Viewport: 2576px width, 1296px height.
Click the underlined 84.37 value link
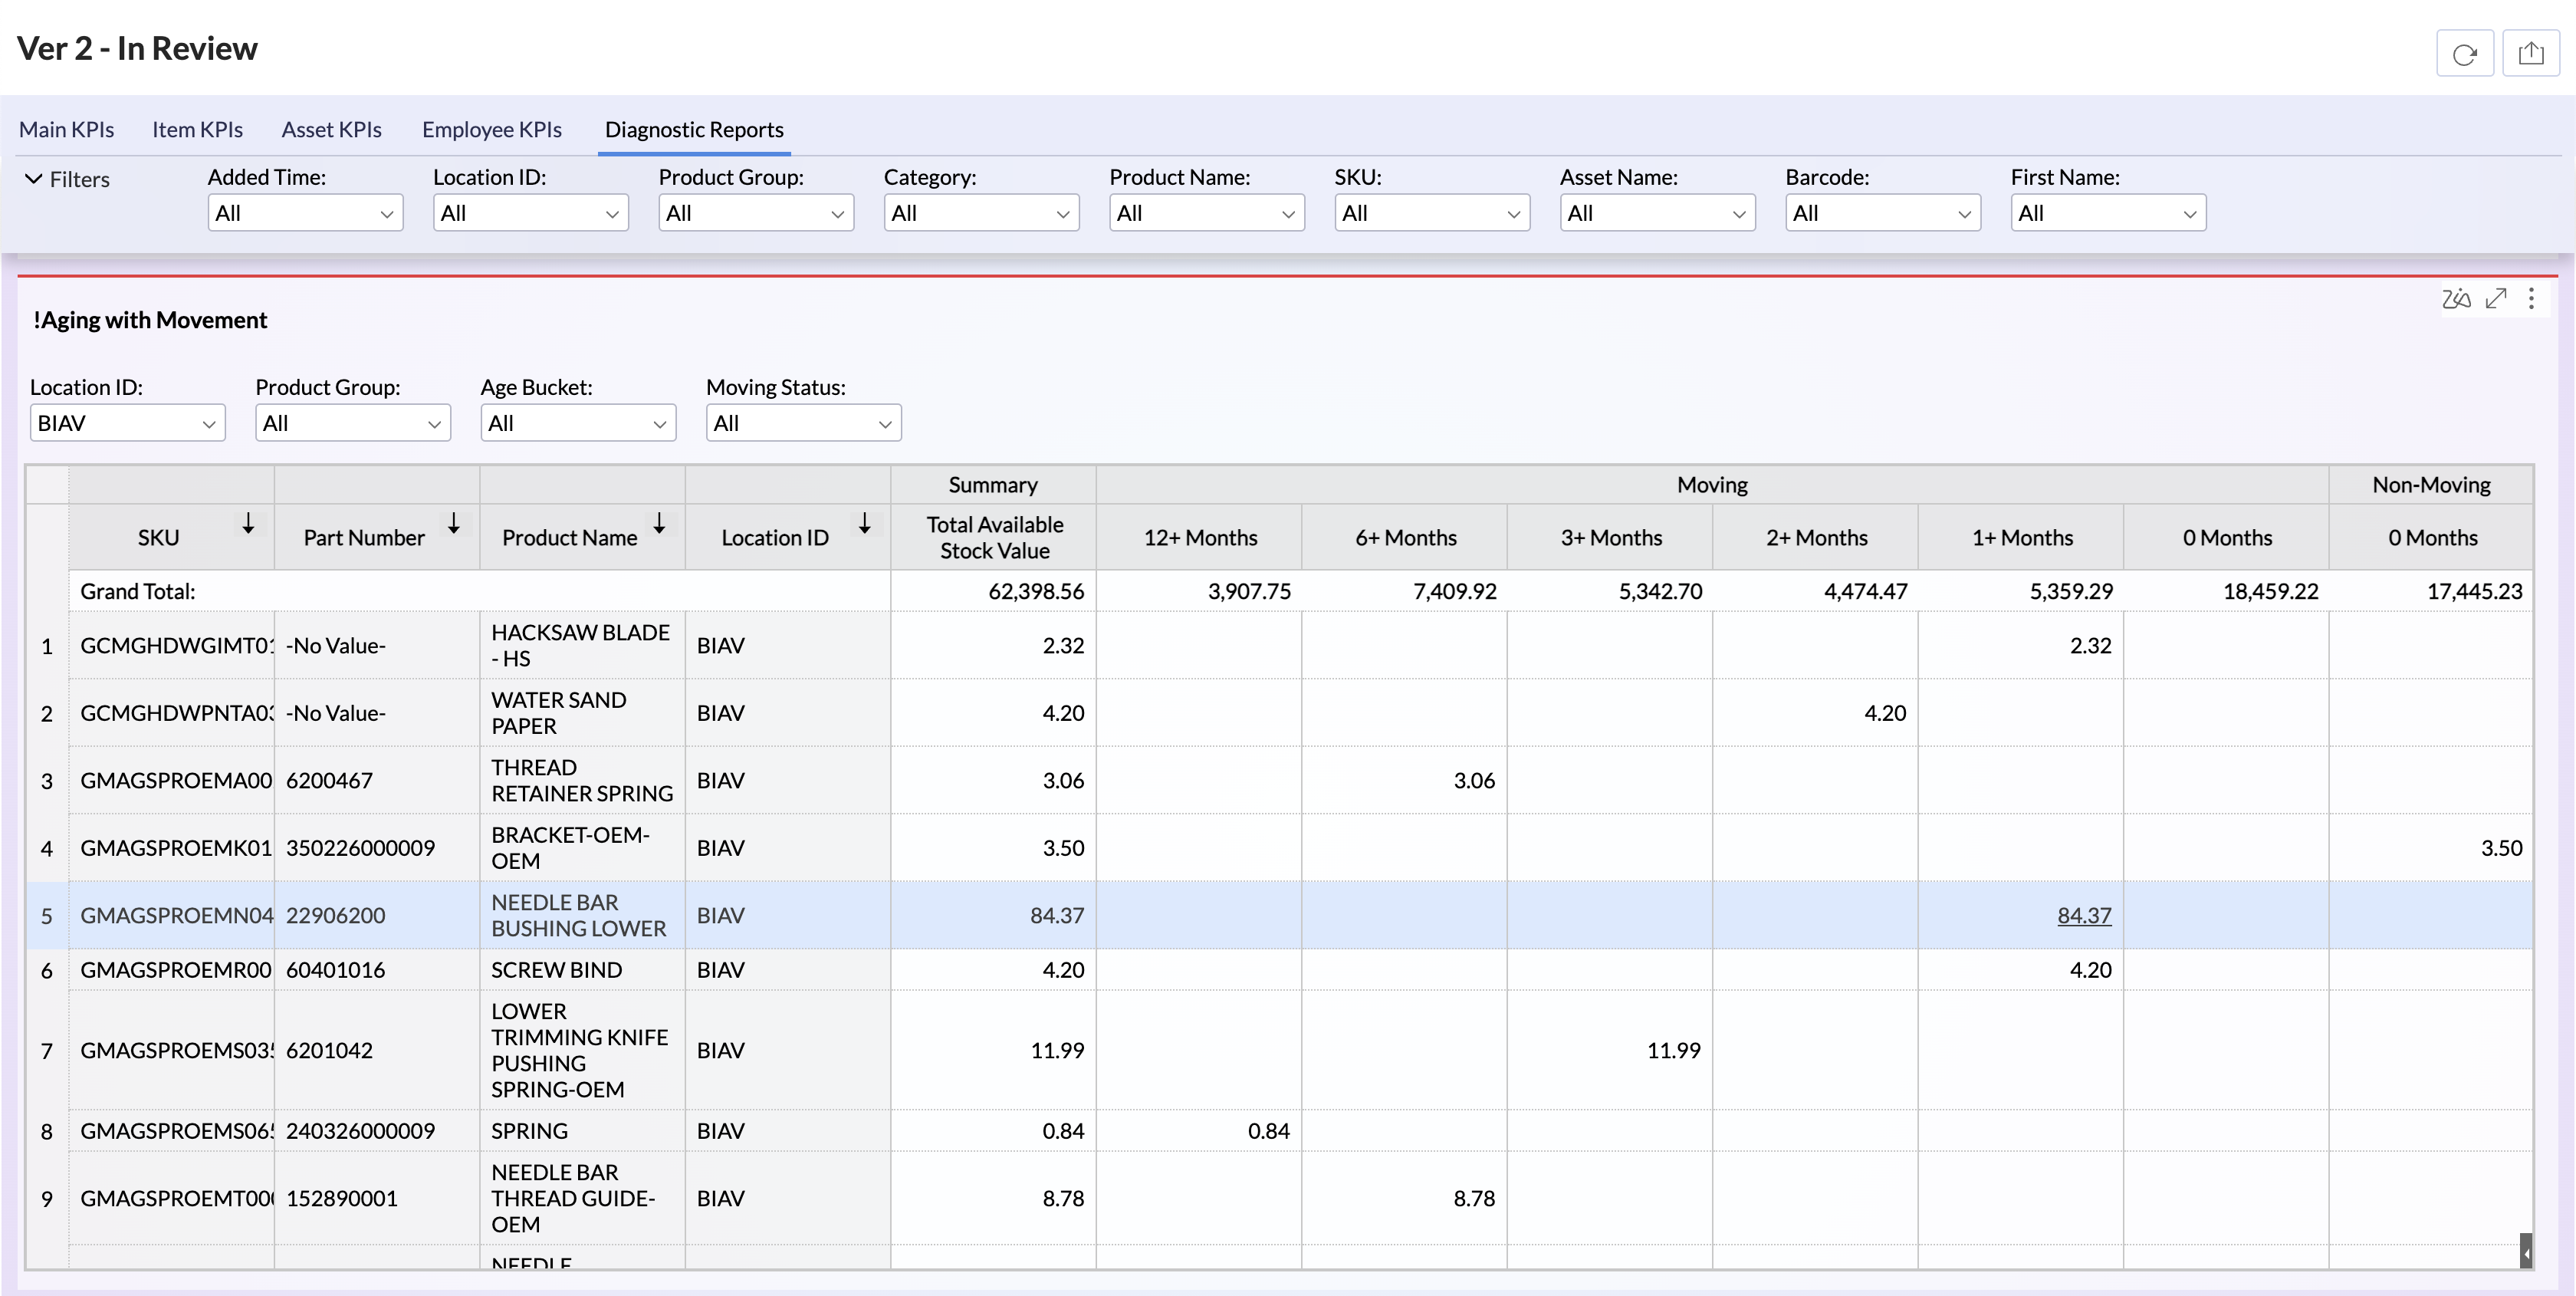tap(2084, 915)
